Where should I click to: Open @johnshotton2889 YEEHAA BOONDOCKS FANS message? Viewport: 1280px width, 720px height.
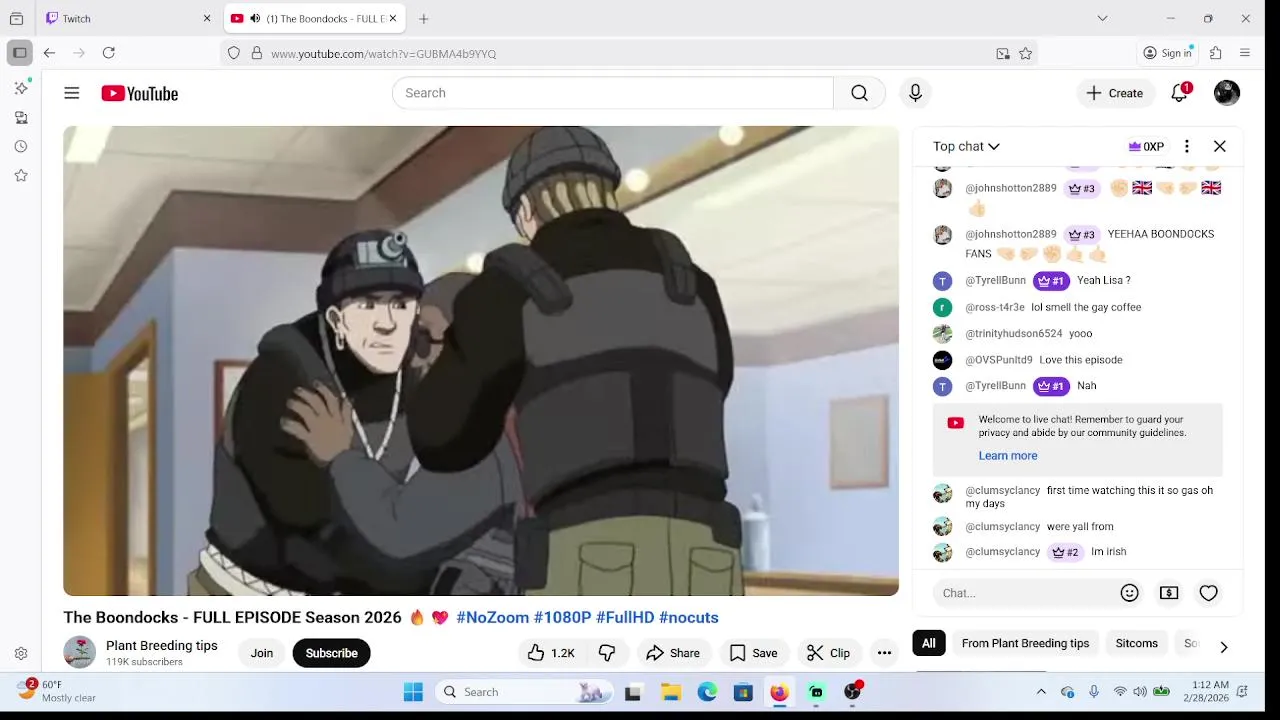point(1078,244)
